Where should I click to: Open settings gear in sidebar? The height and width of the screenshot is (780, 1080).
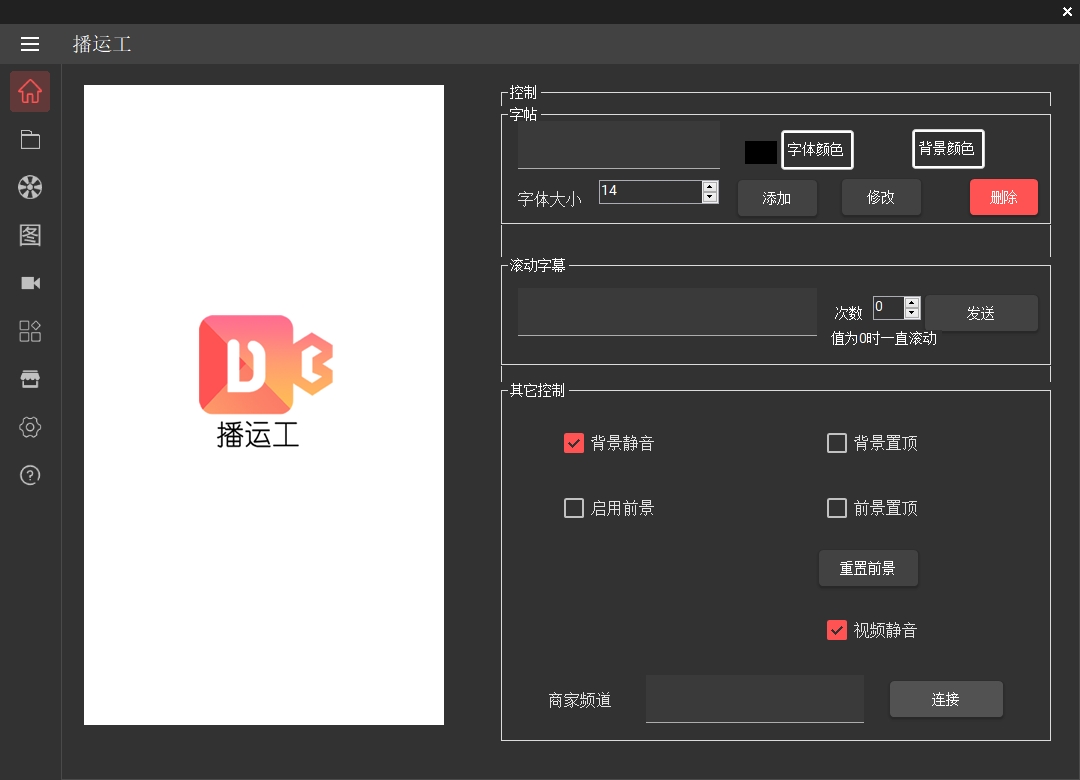pyautogui.click(x=30, y=427)
